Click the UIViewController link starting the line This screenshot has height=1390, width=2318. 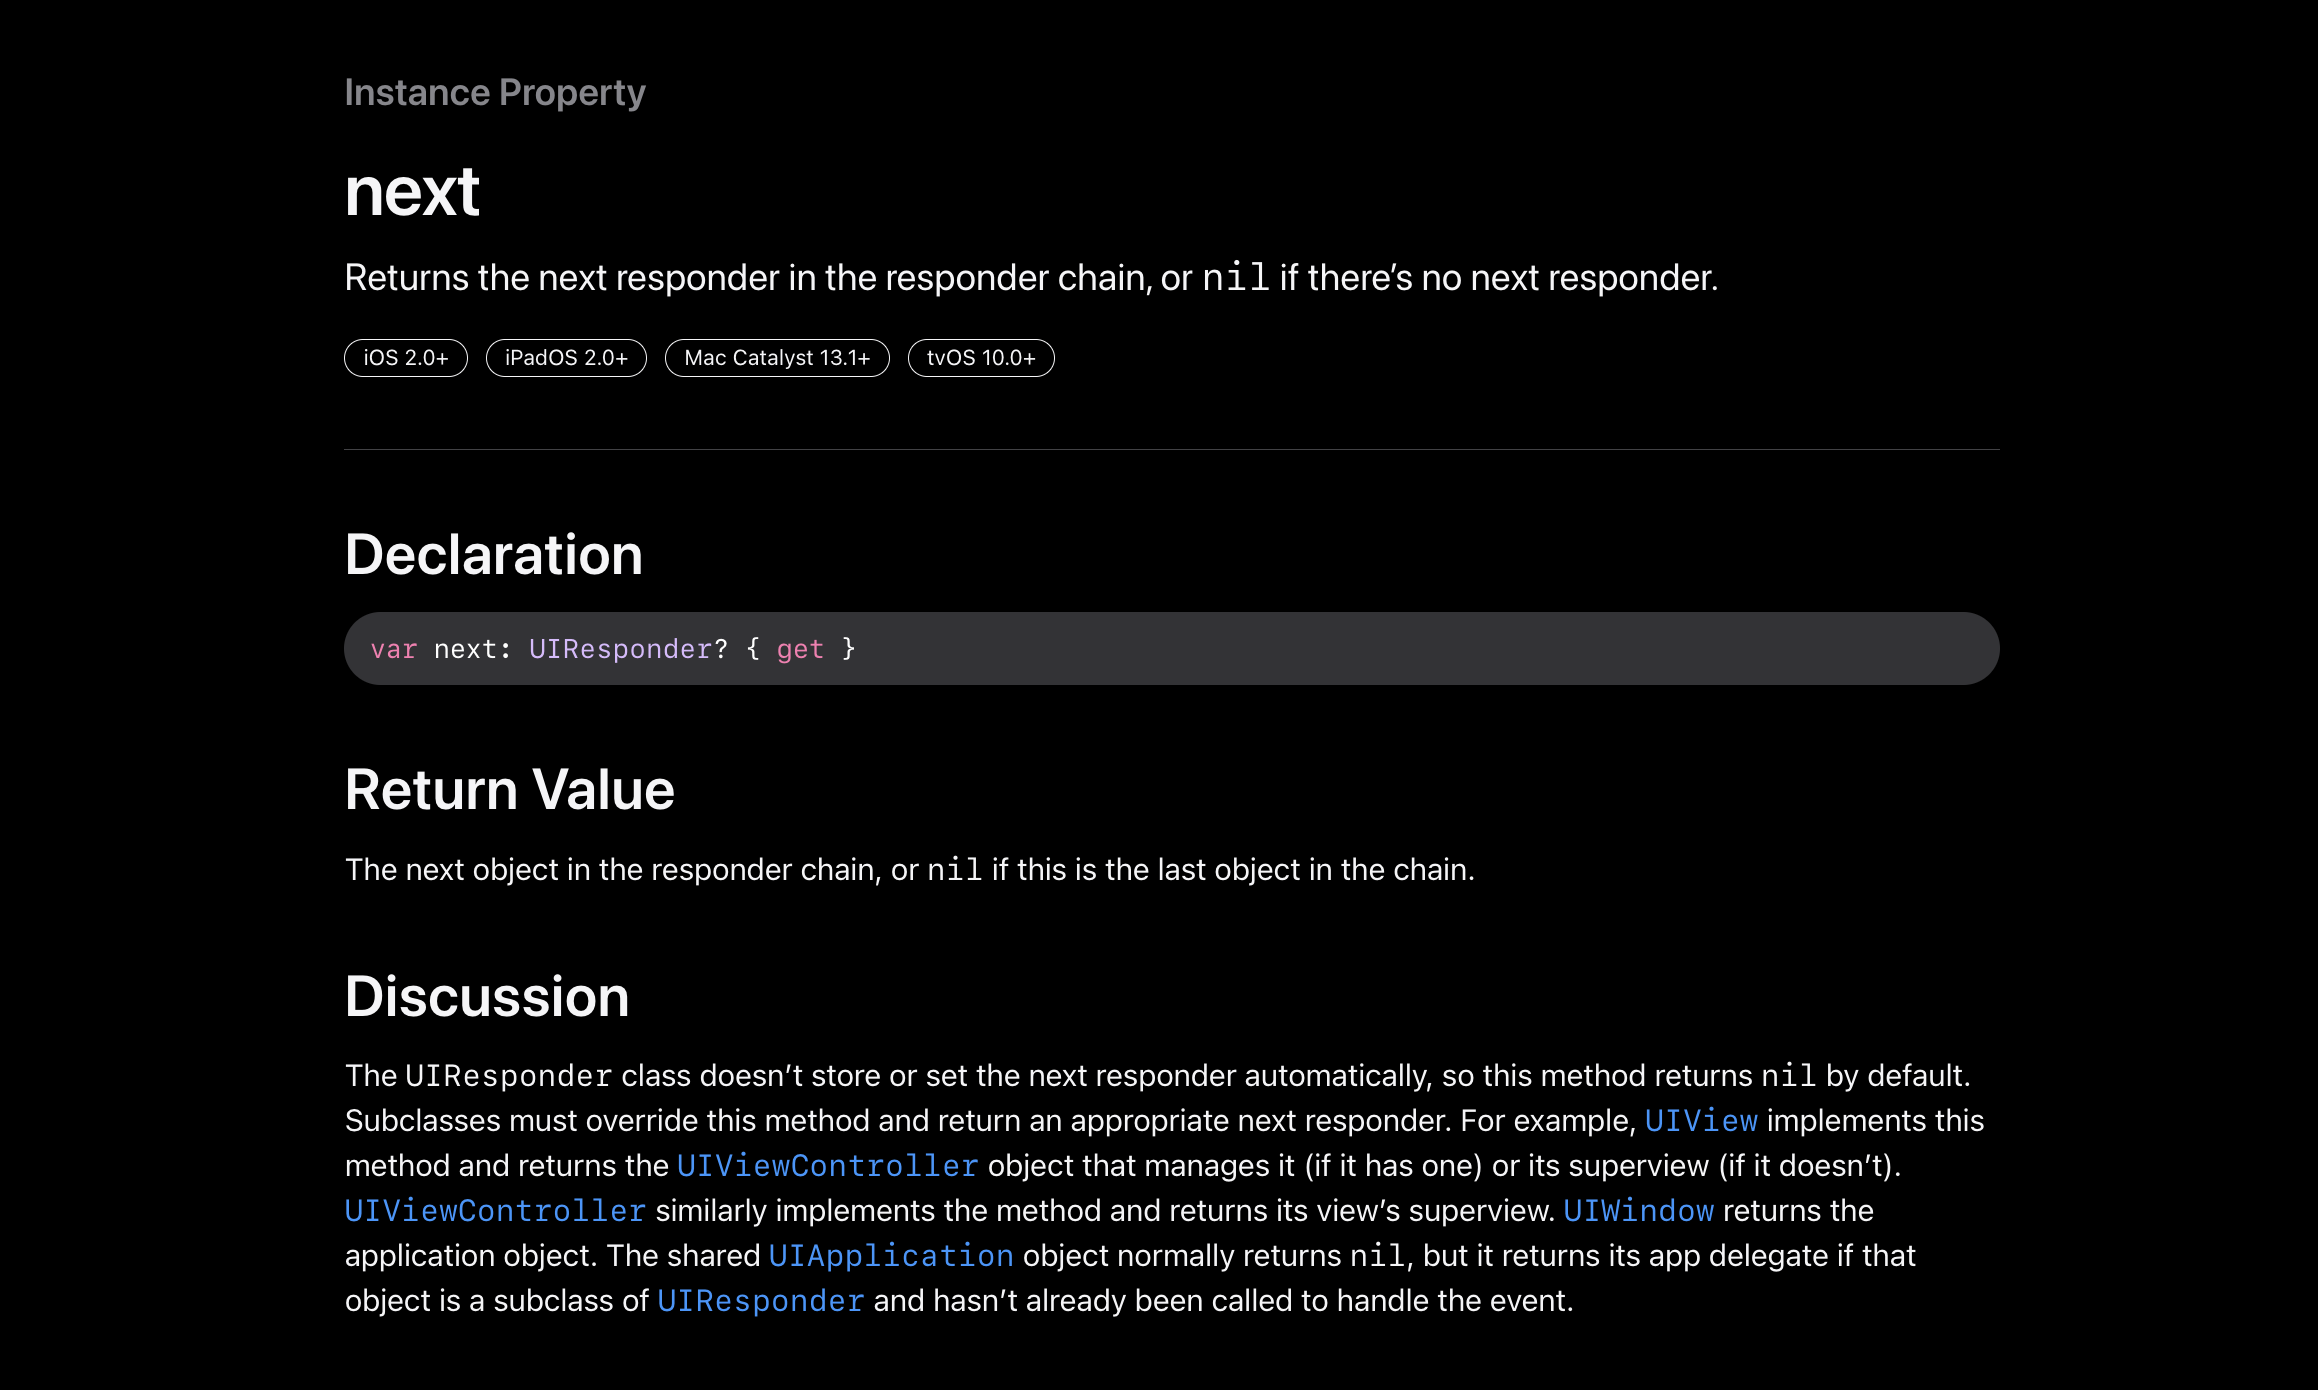pos(495,1211)
